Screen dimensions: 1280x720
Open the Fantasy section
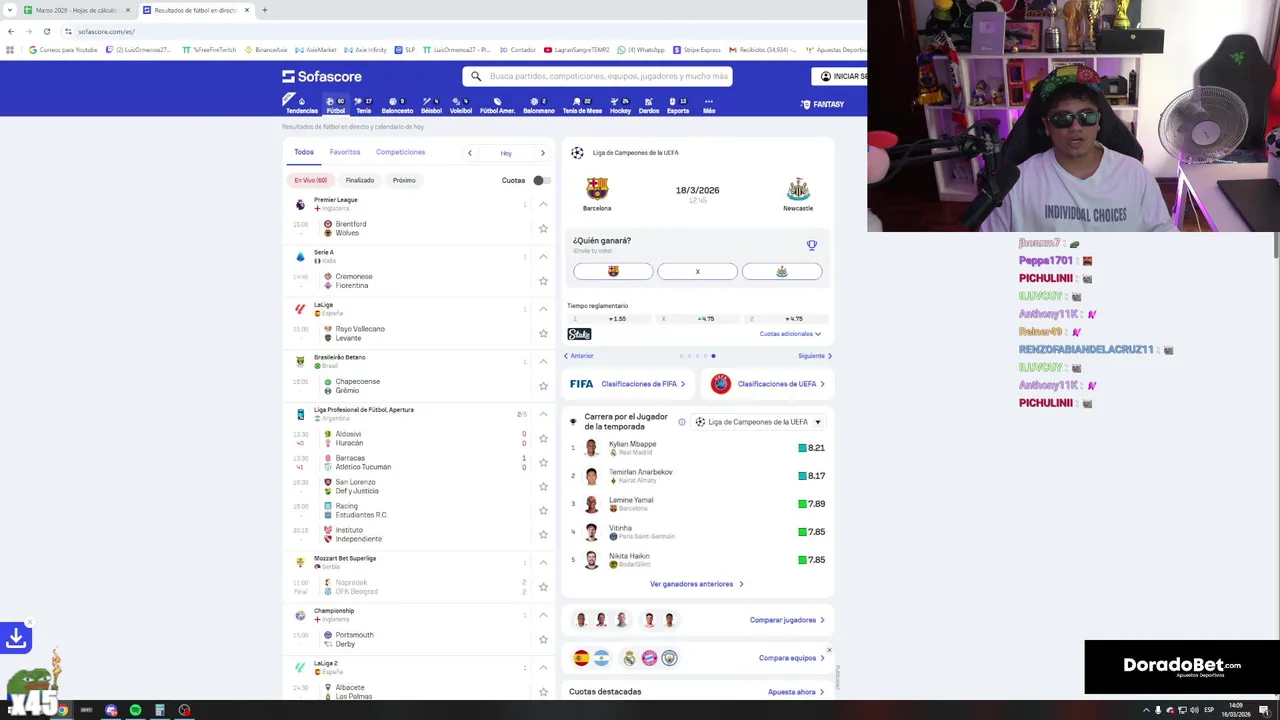click(x=822, y=104)
